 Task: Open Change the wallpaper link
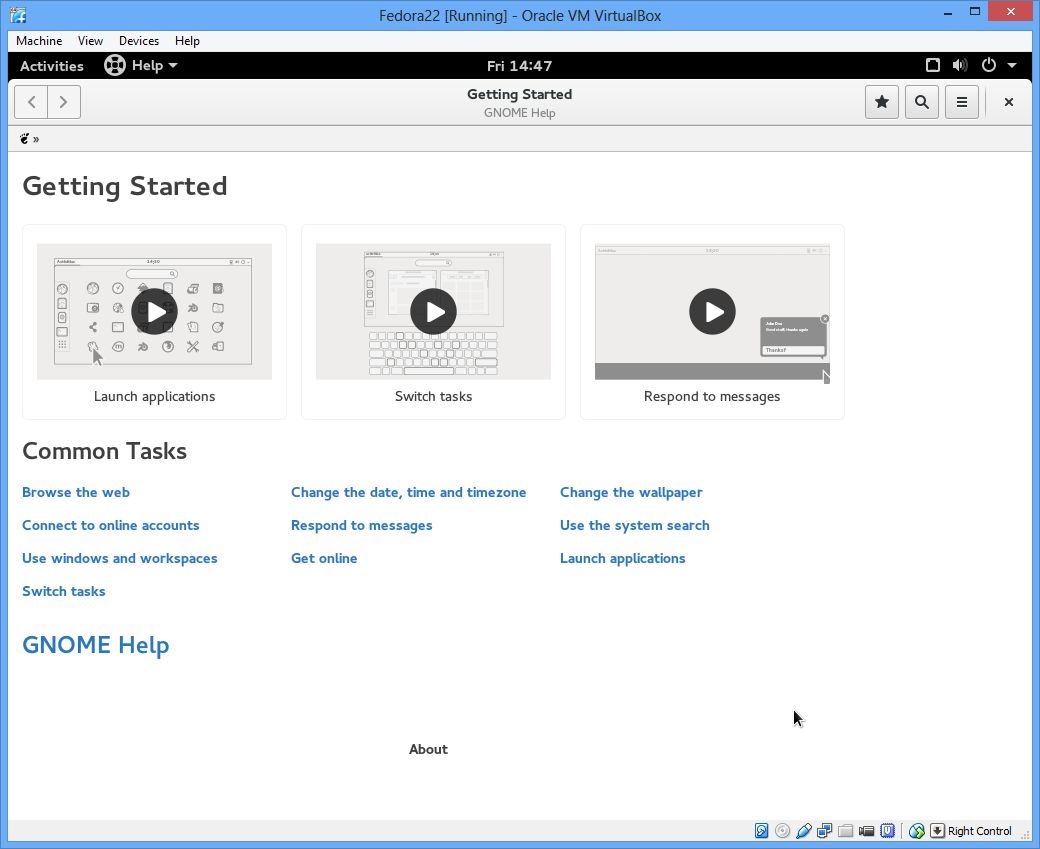631,492
